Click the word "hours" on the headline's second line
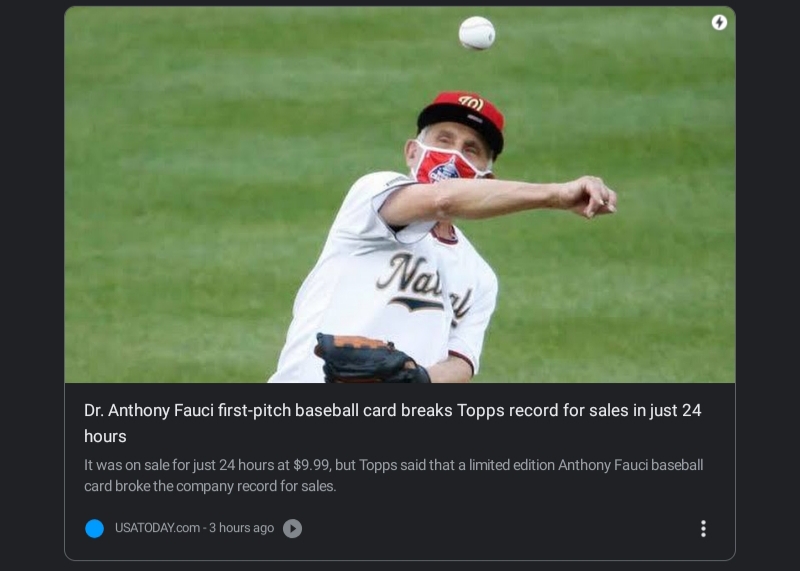800x571 pixels. click(105, 436)
